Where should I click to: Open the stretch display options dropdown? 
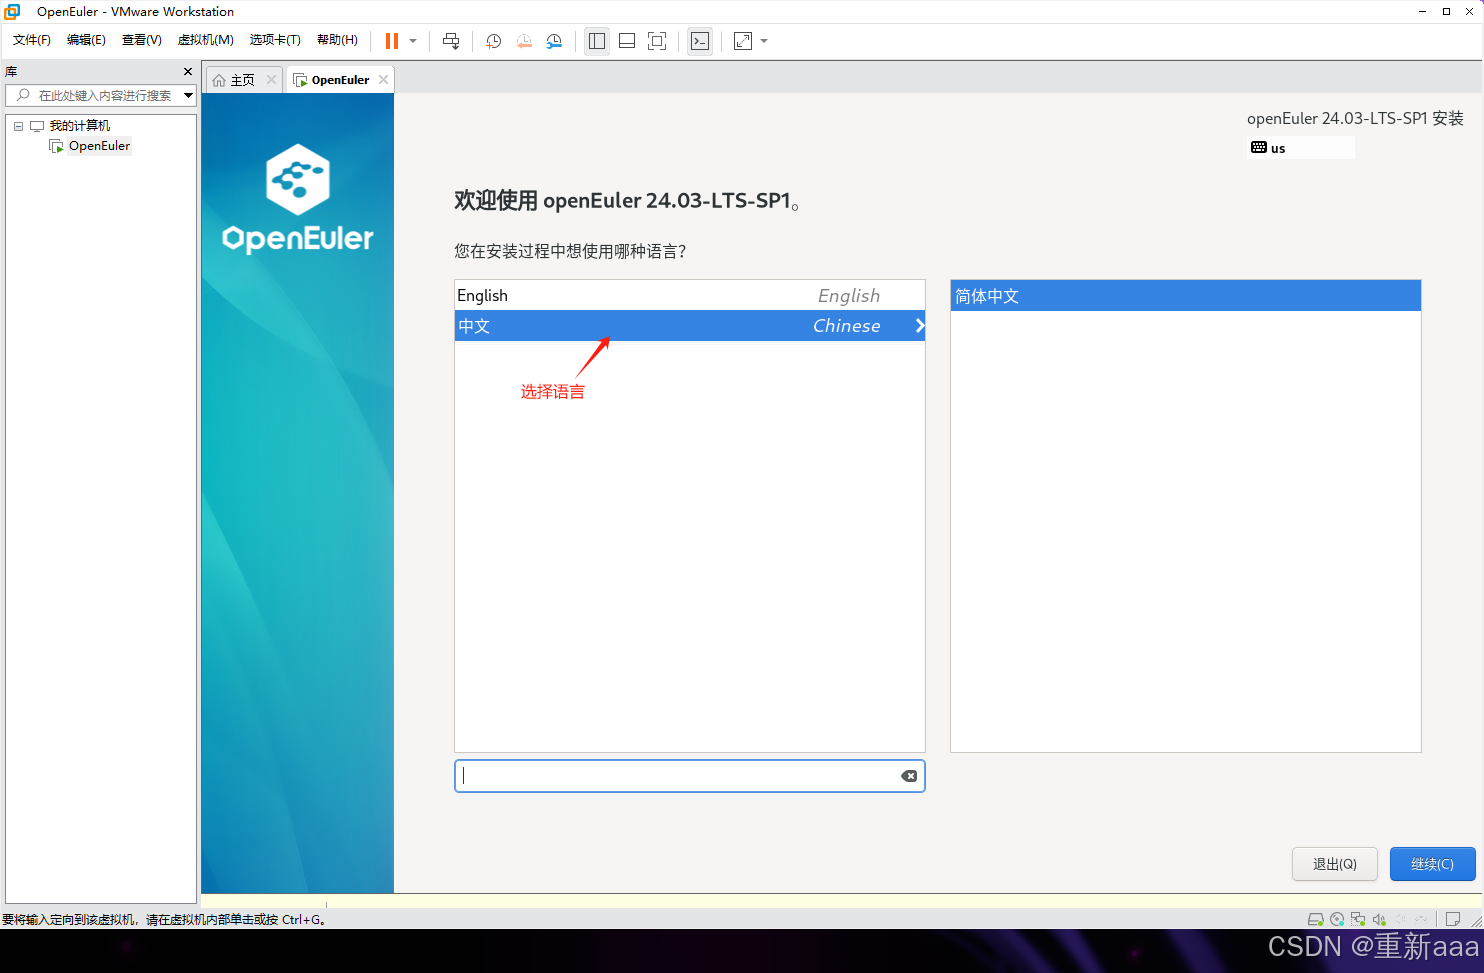[764, 41]
